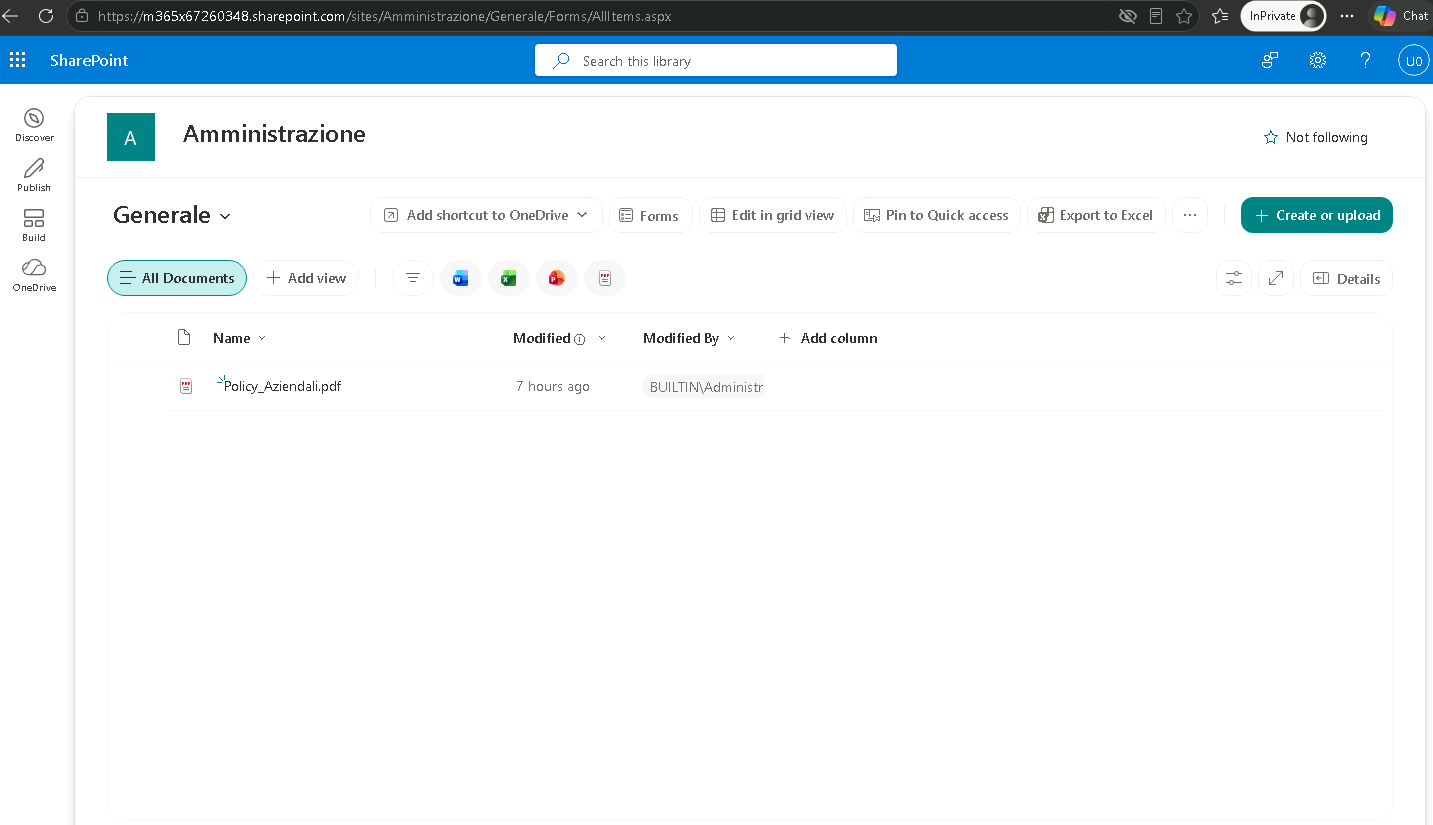Image resolution: width=1433 pixels, height=825 pixels.
Task: Click Add column header
Action: [828, 338]
